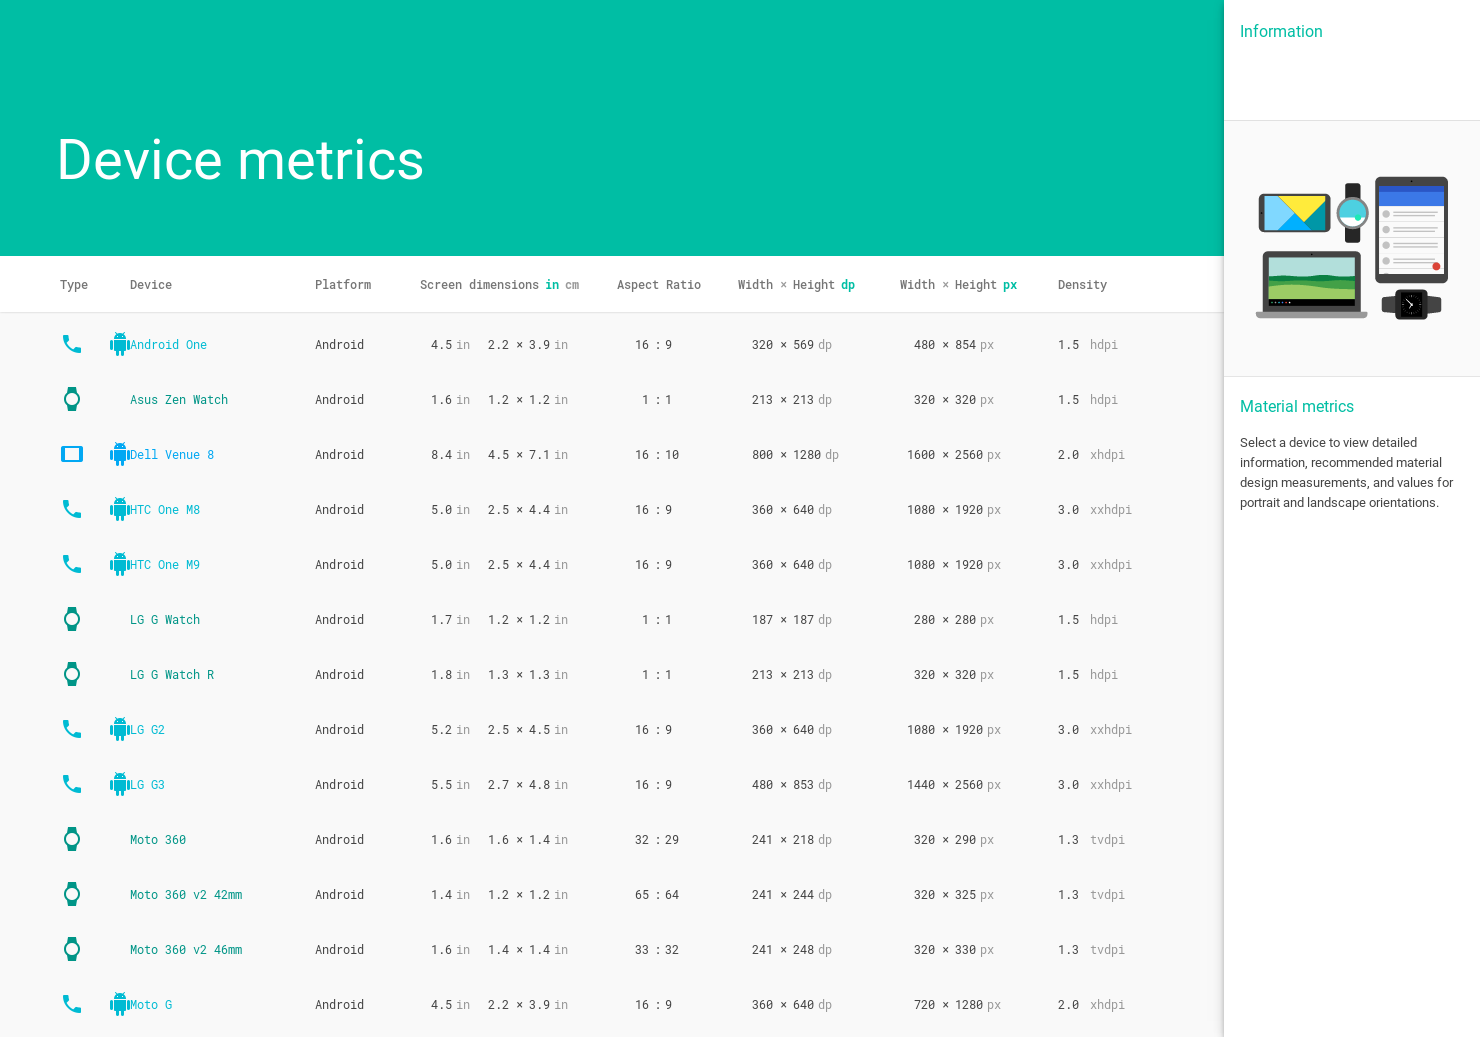Select the phone icon next to LG G2
This screenshot has height=1037, width=1480.
(71, 729)
